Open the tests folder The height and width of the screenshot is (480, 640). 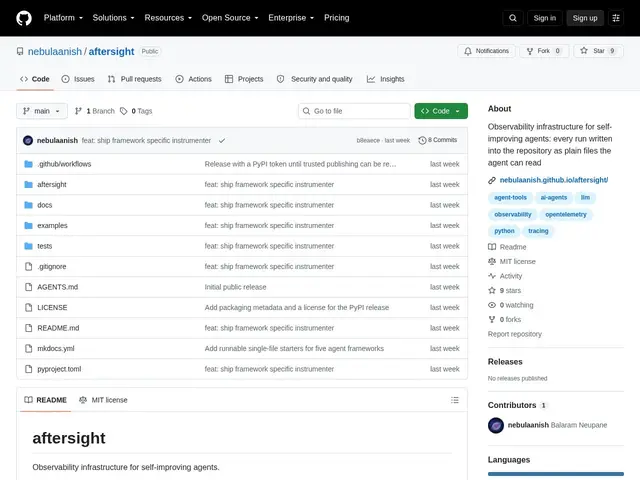(44, 246)
